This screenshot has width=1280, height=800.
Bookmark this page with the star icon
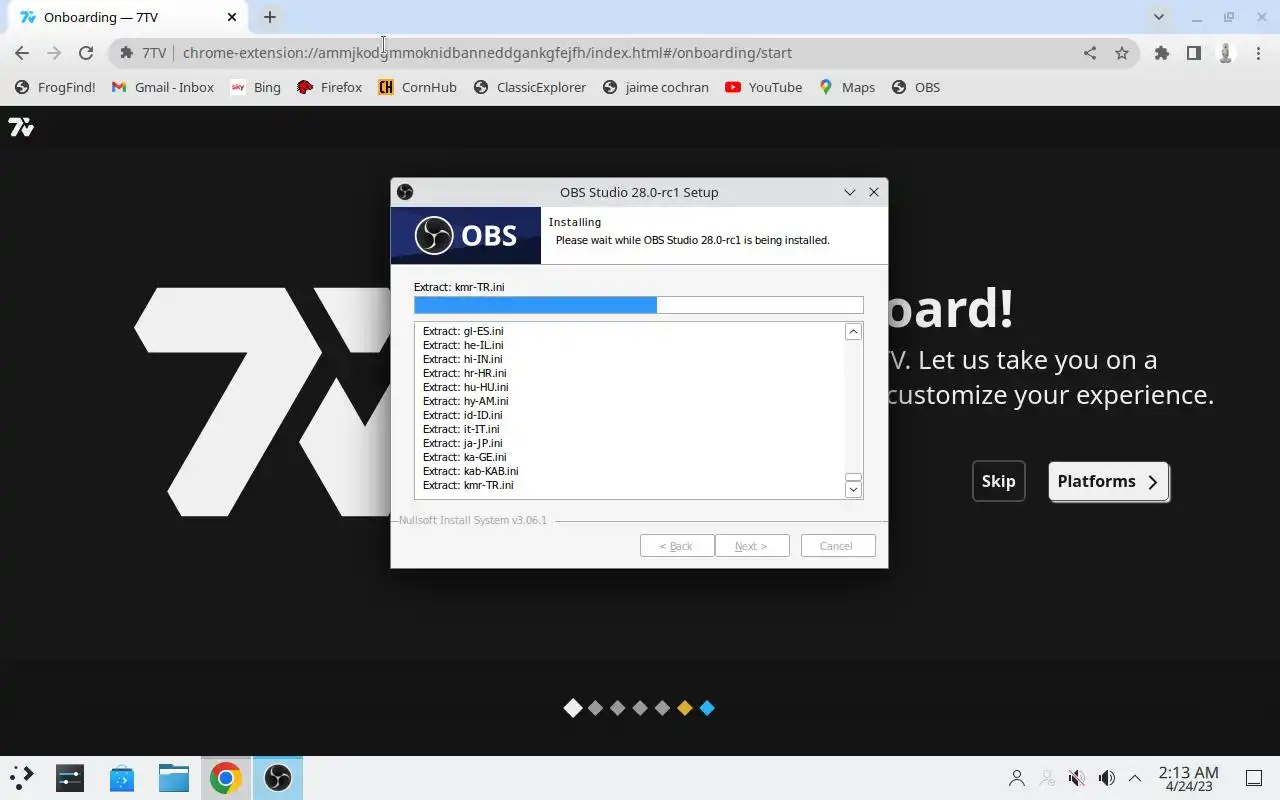(1122, 53)
